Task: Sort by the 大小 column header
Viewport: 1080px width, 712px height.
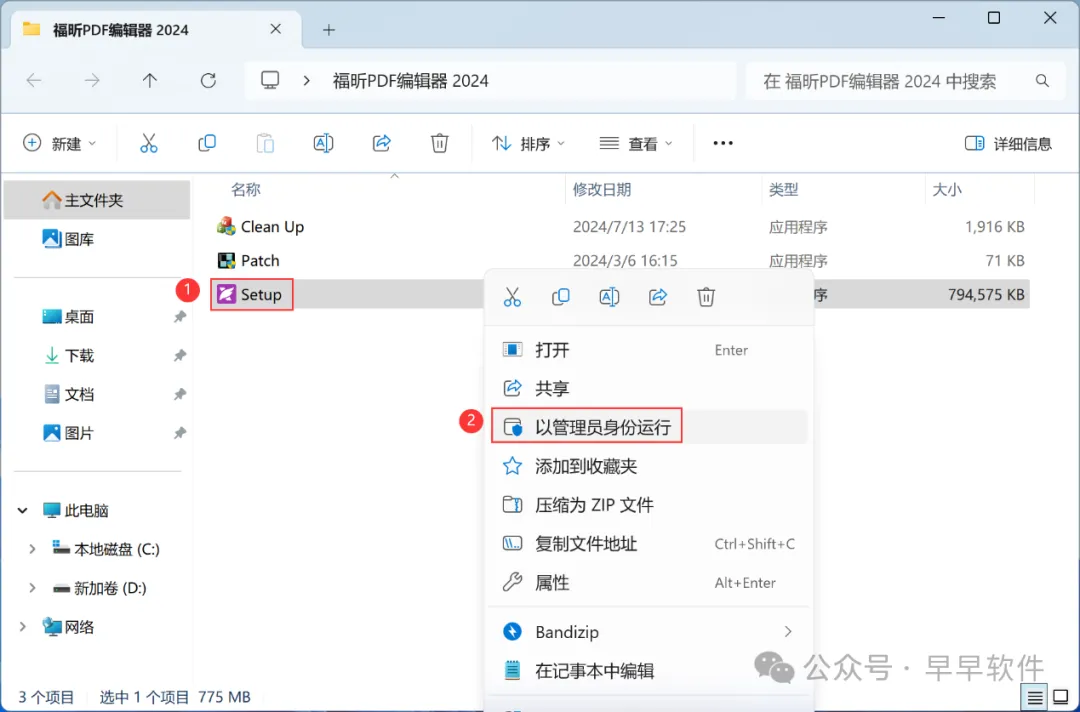Action: click(946, 189)
